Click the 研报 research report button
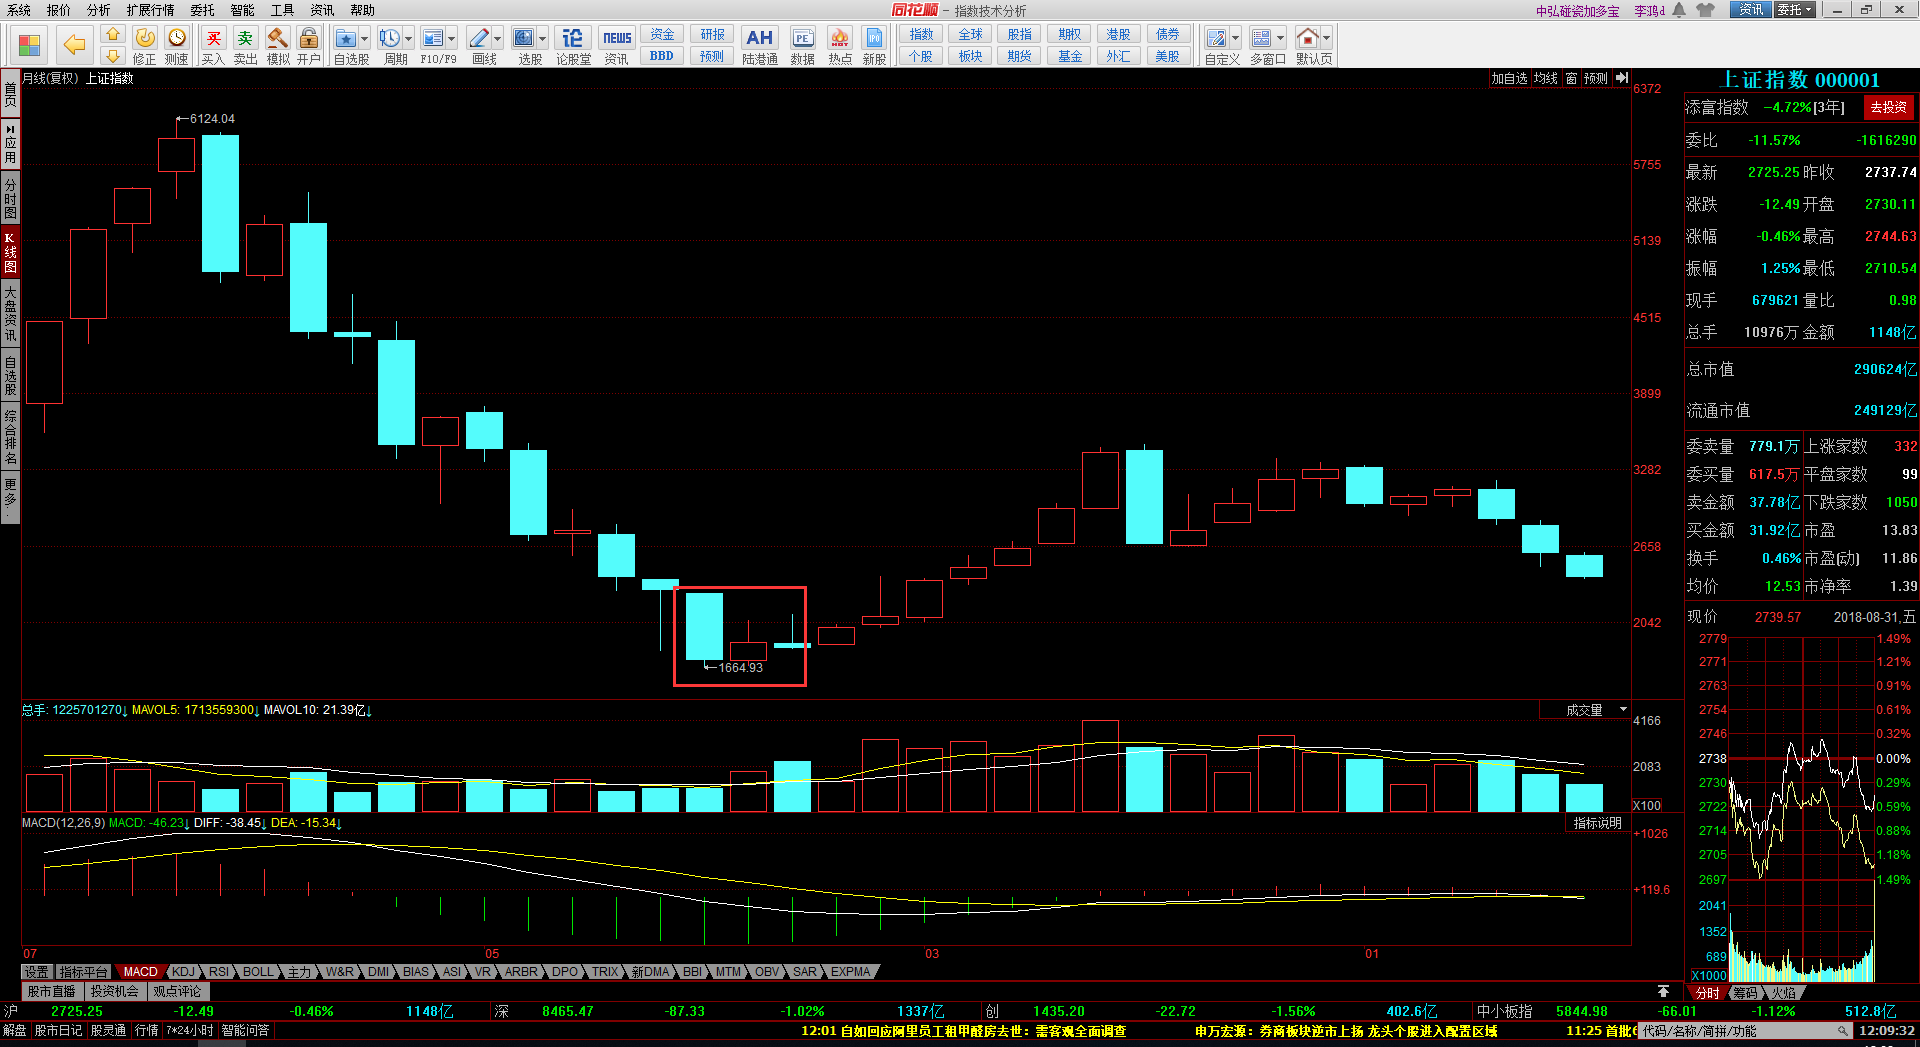The image size is (1920, 1047). pyautogui.click(x=712, y=35)
